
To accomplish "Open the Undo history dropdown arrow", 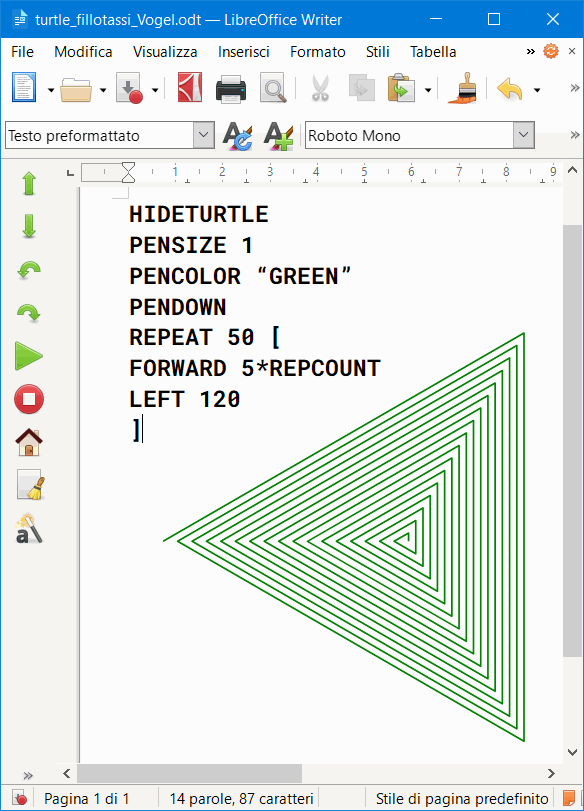I will pyautogui.click(x=537, y=90).
